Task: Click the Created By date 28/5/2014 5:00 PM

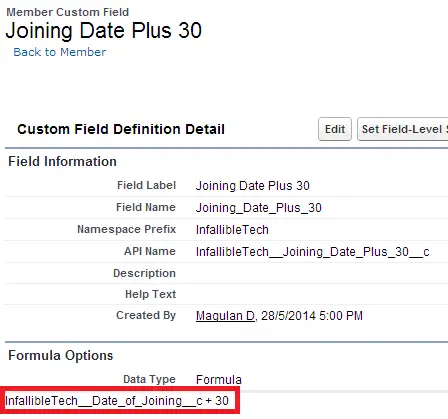Action: pos(312,316)
